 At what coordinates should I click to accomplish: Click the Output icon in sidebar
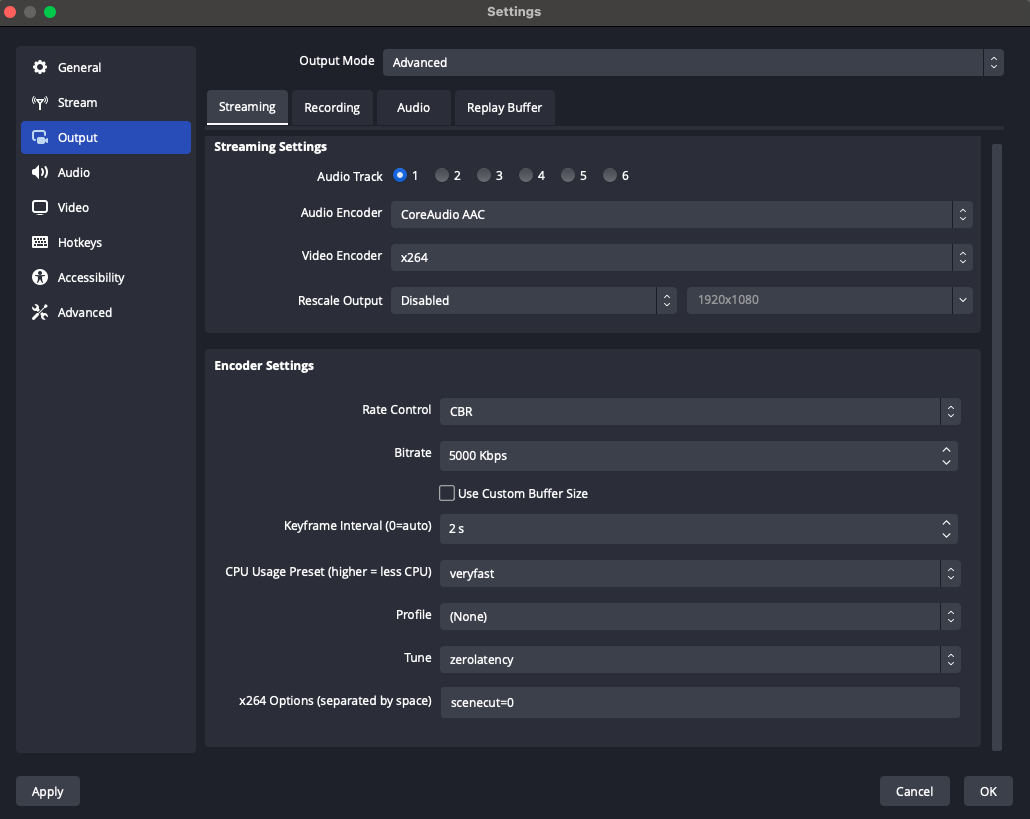click(40, 138)
